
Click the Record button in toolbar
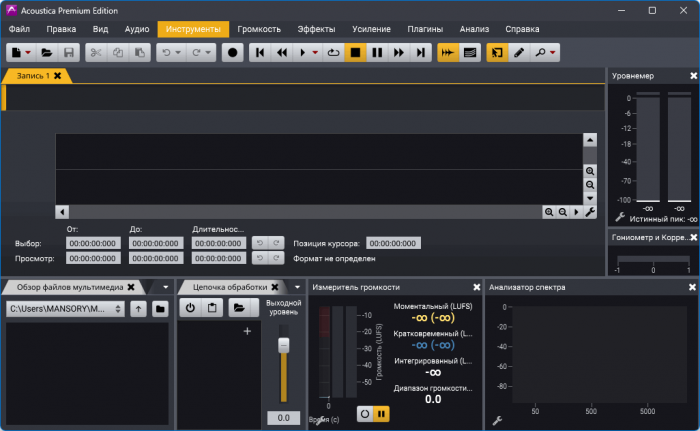coord(232,52)
